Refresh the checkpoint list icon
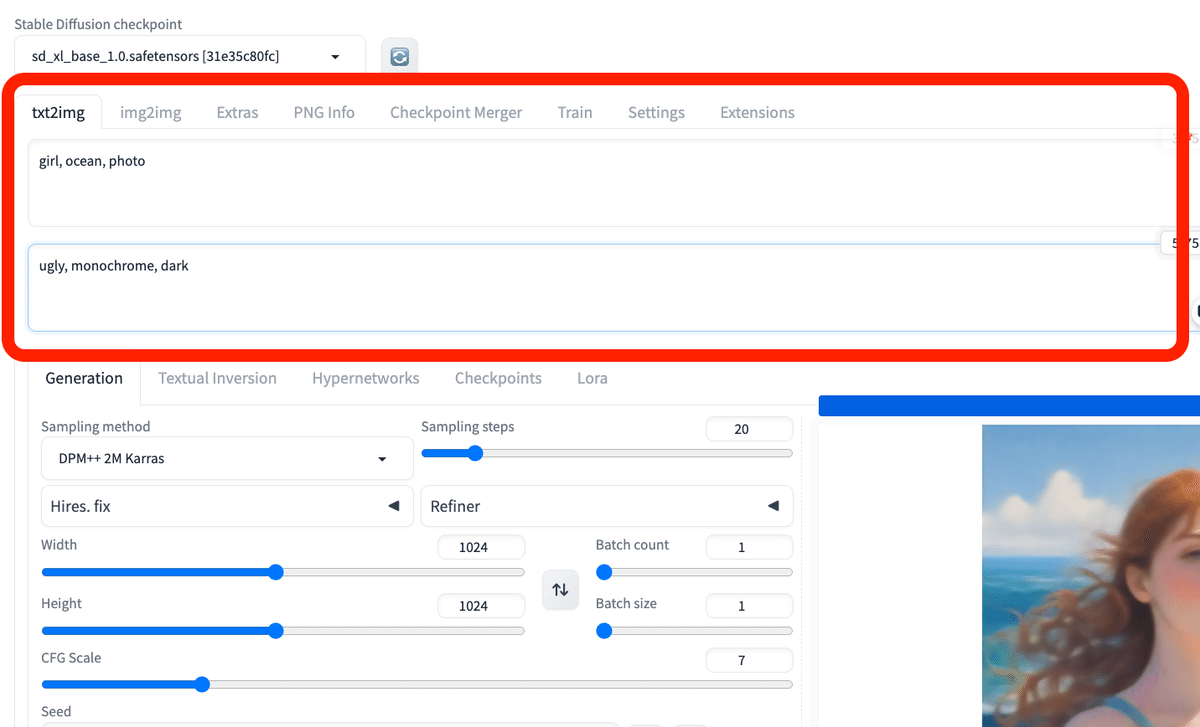 pos(399,57)
